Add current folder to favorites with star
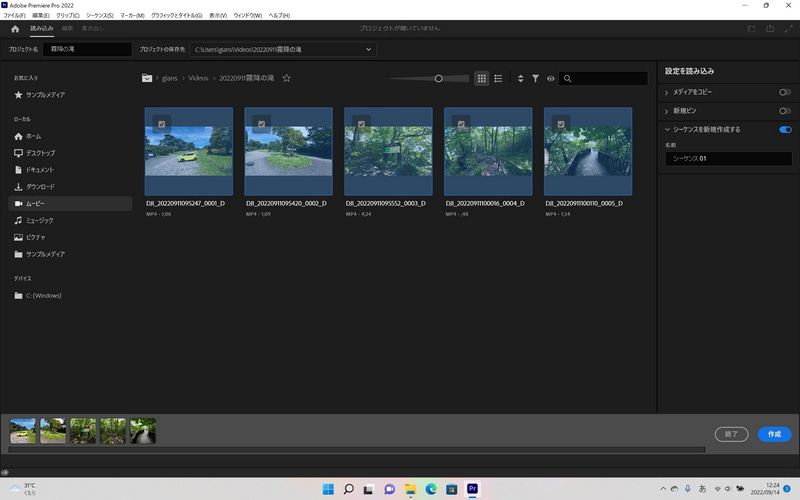The height and width of the screenshot is (500, 800). [x=287, y=78]
